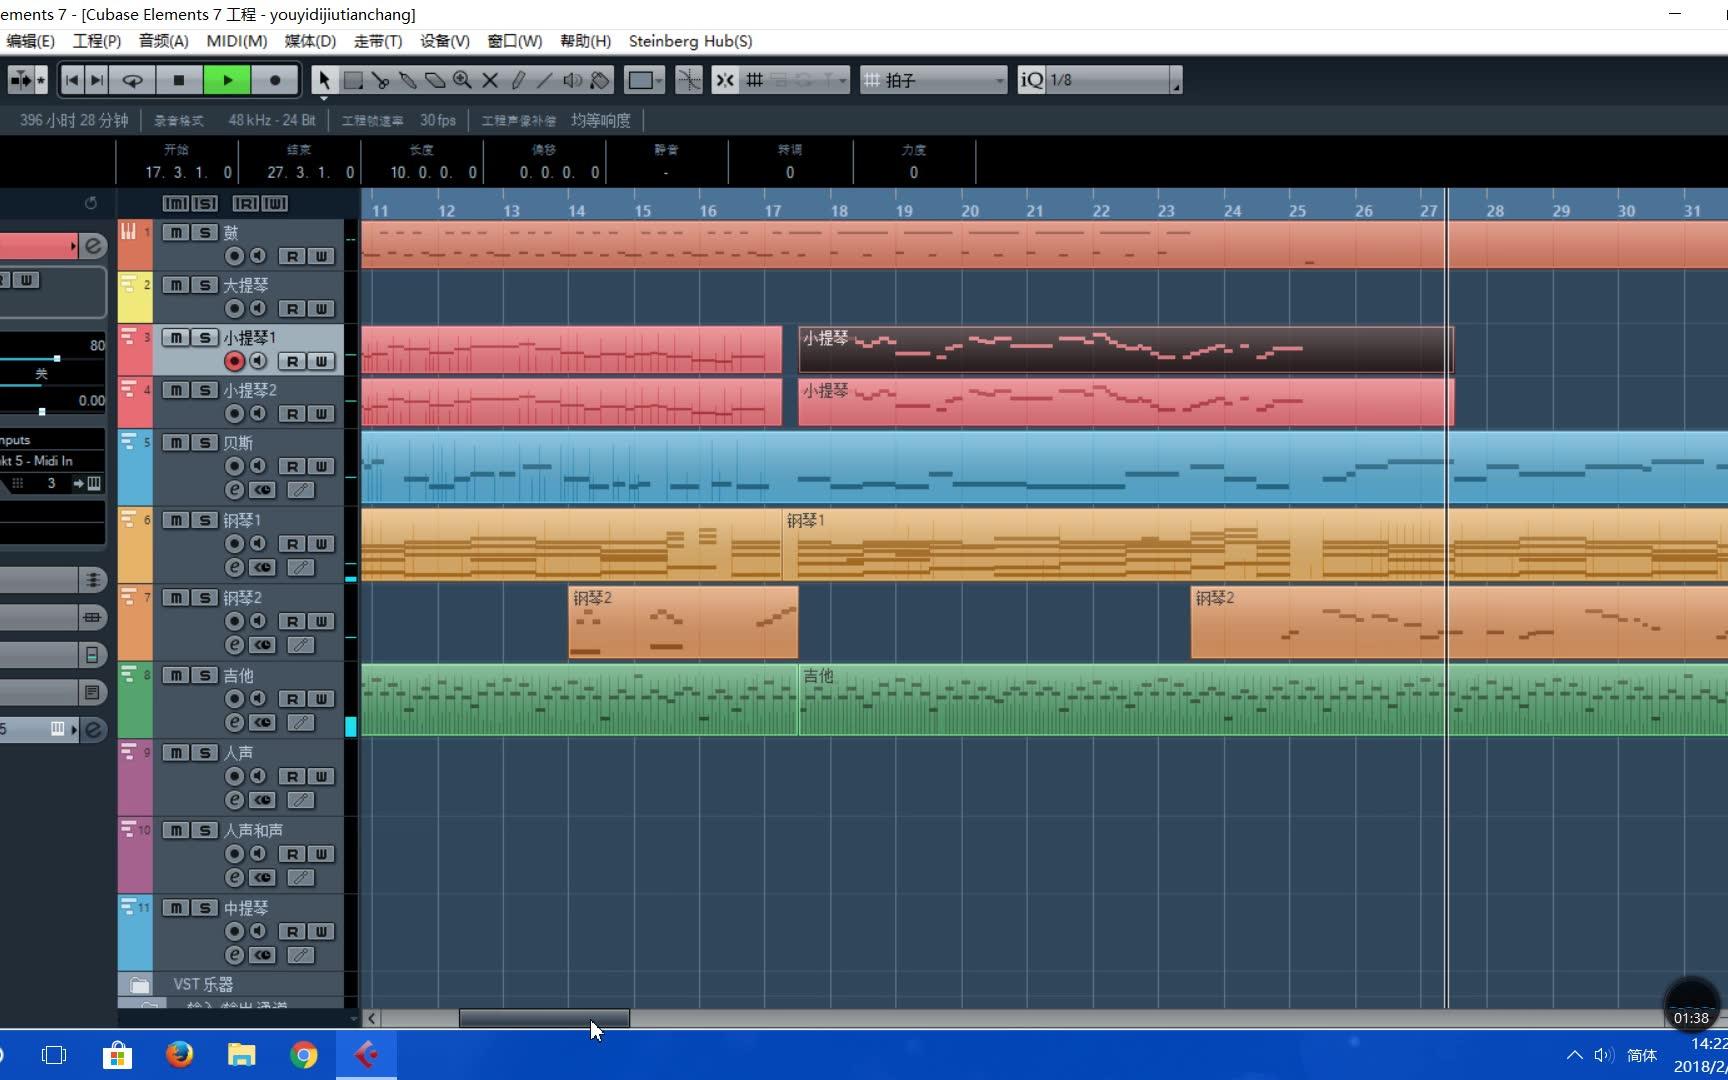Toggle global read automation button
This screenshot has width=1728, height=1080.
click(245, 203)
